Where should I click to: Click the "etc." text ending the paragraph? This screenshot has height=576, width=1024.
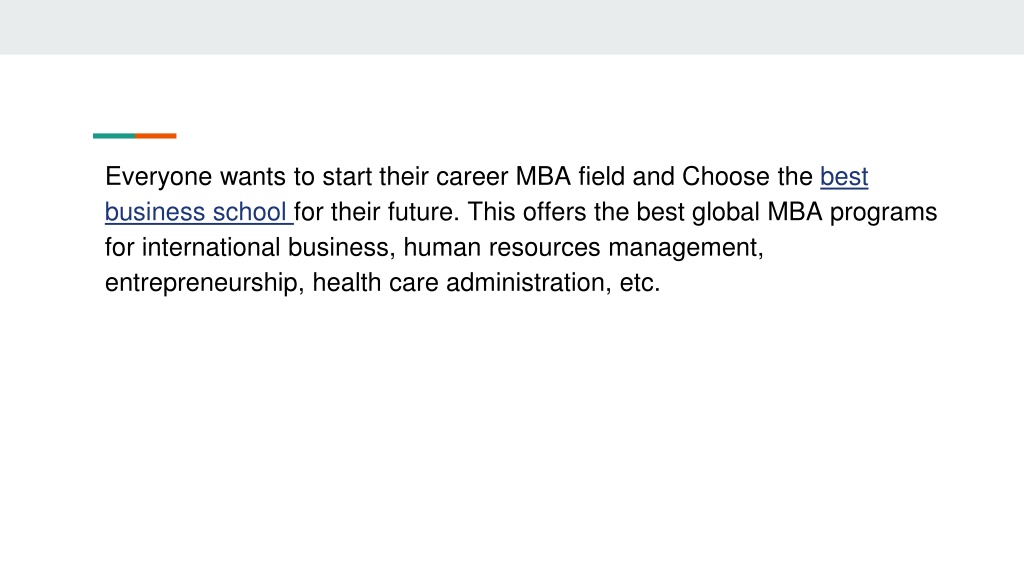click(x=640, y=283)
